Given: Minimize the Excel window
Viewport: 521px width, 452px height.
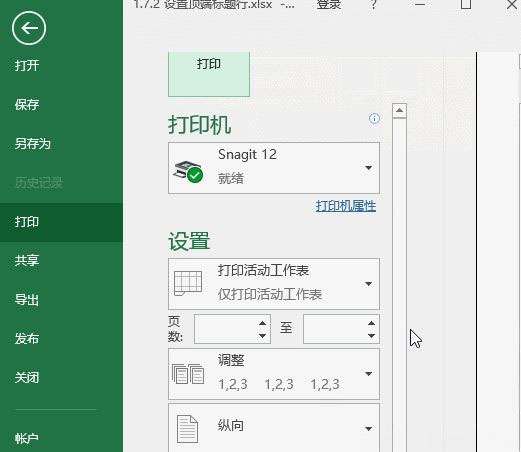Looking at the screenshot, I should (x=420, y=4).
